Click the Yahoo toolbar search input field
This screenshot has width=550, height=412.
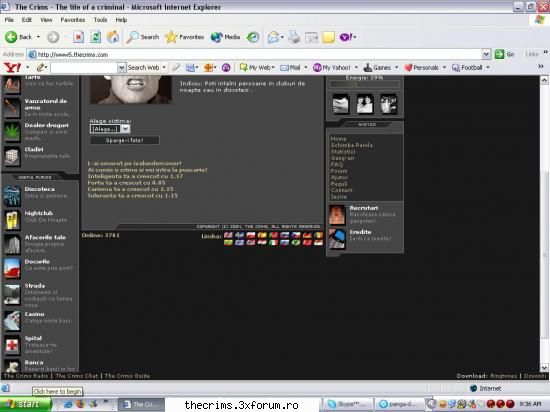coord(84,67)
